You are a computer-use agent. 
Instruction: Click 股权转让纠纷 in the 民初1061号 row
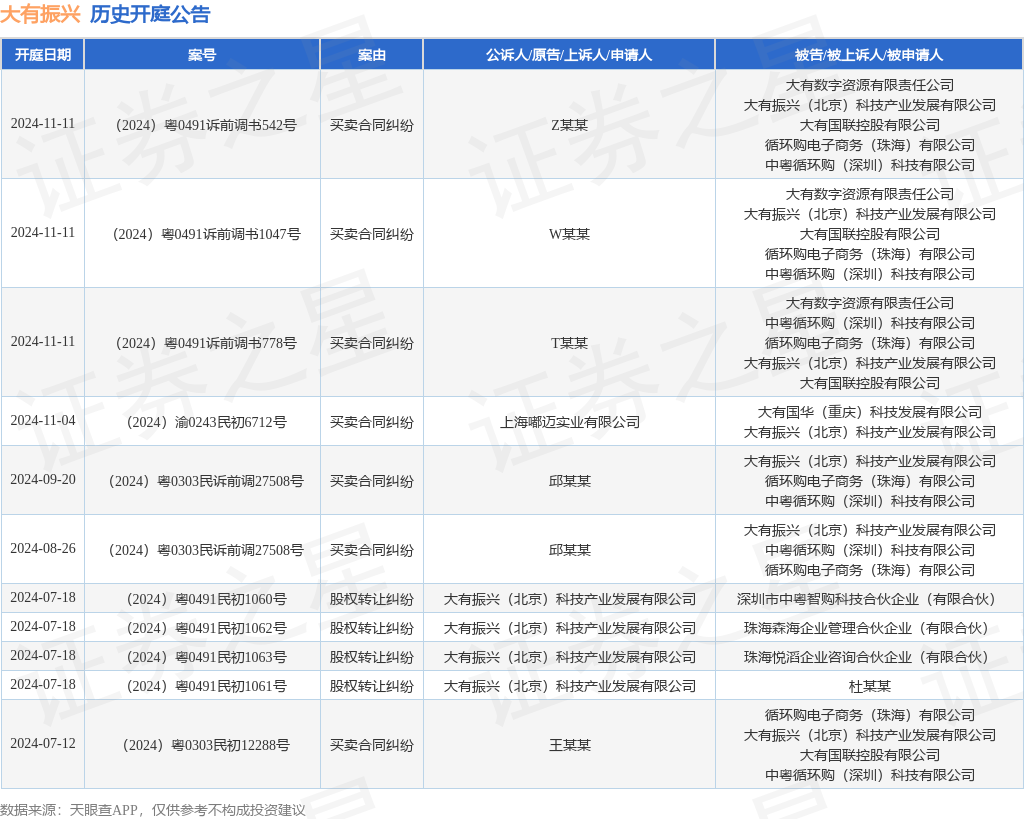click(372, 686)
